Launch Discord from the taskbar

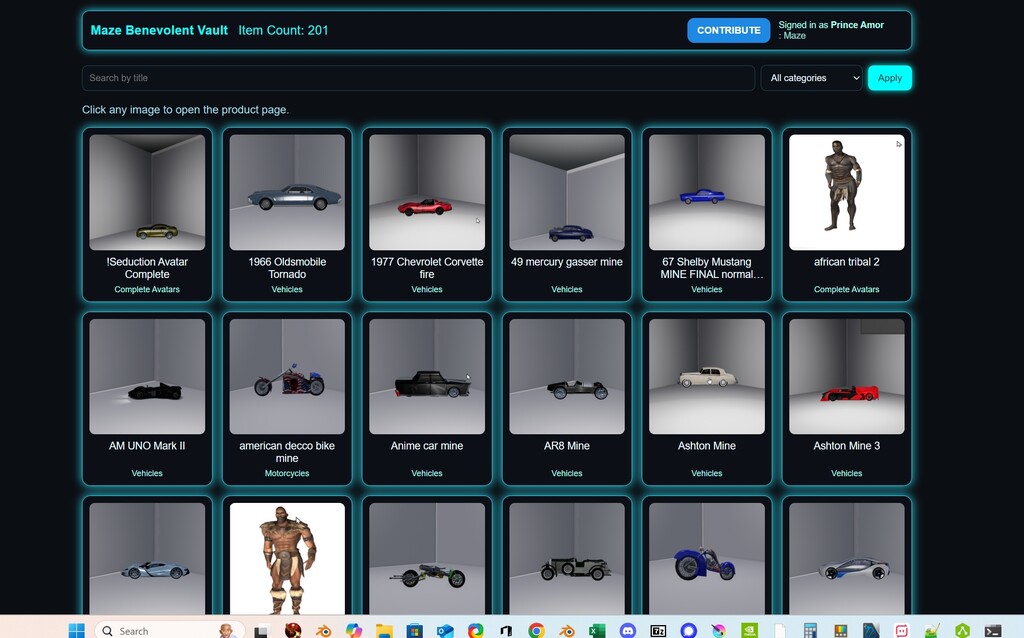tap(627, 631)
